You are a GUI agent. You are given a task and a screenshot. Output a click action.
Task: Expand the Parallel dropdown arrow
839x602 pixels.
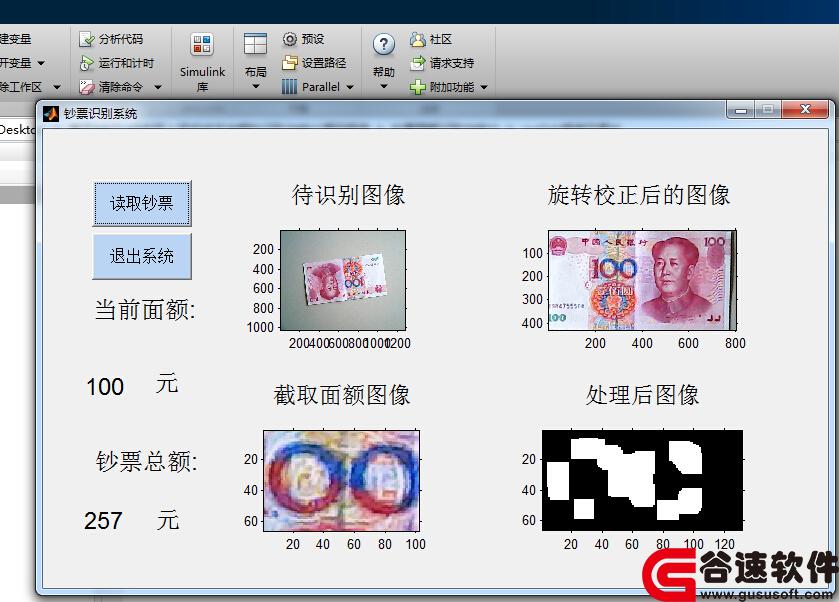pyautogui.click(x=350, y=87)
